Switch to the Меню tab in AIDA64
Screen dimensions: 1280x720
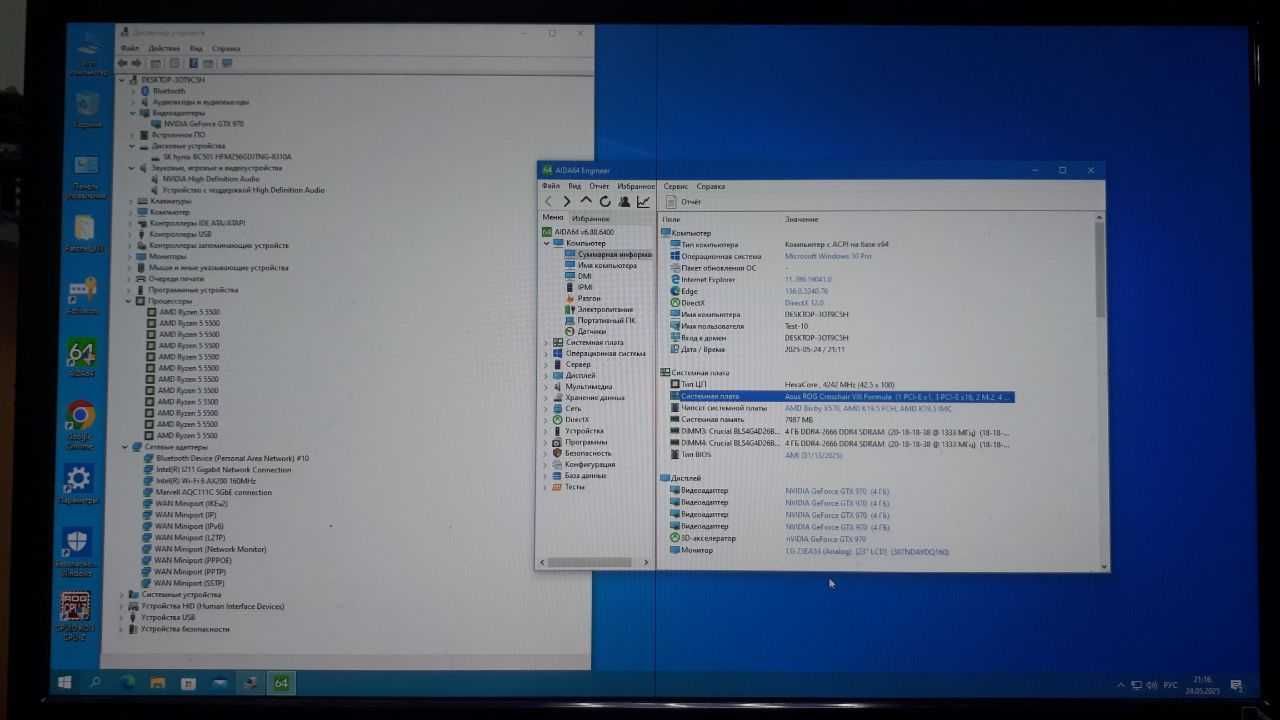tap(553, 217)
